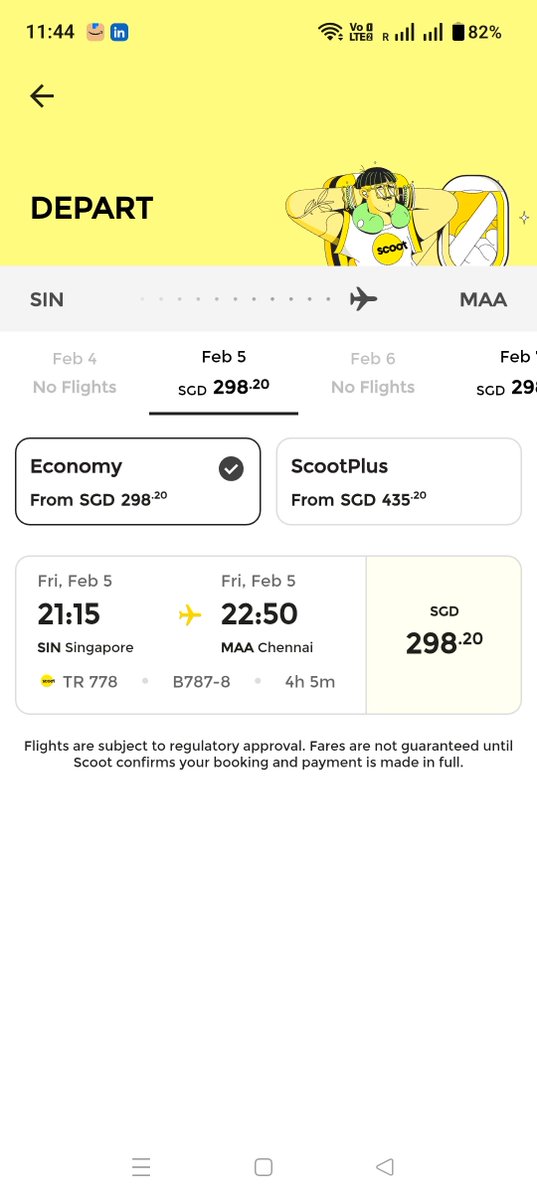Tap the SIN origin airport label
The height and width of the screenshot is (1200, 537).
tap(47, 299)
